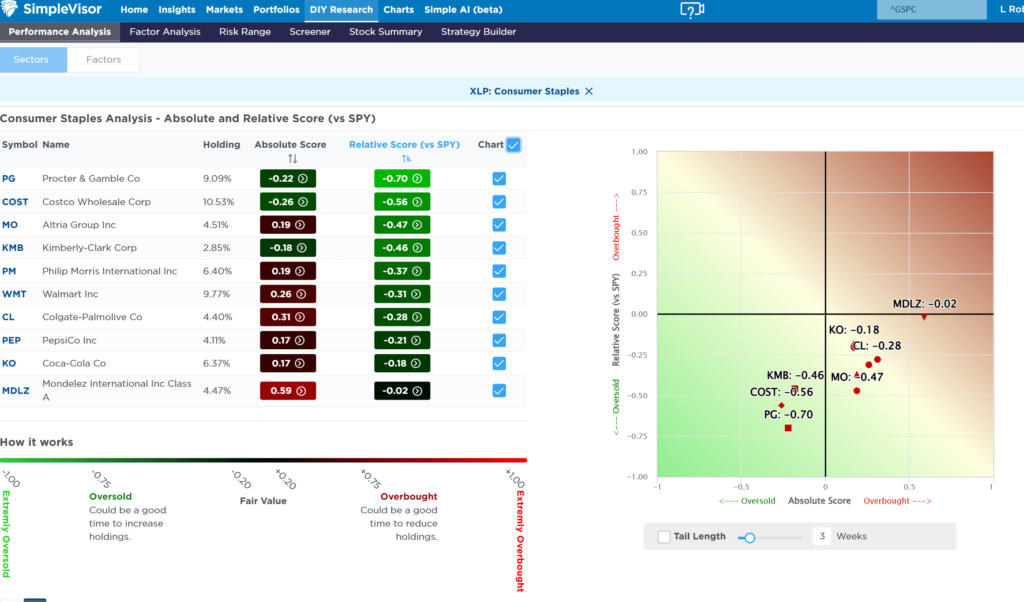Enable the Tail Length checkbox

664,537
